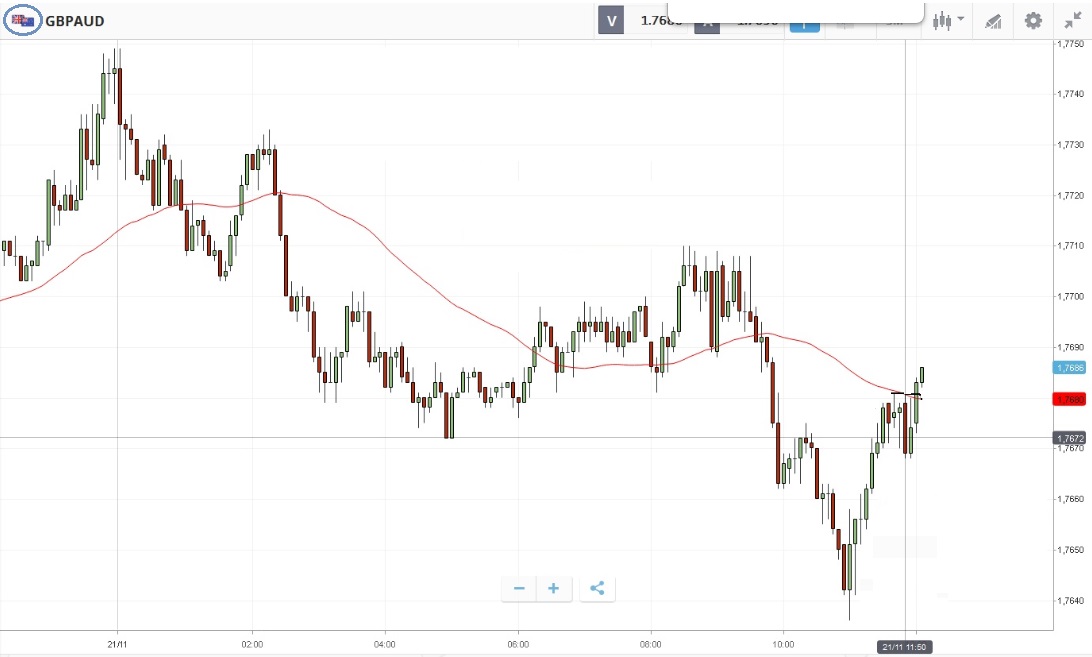The width and height of the screenshot is (1092, 657).
Task: Open the indicators and studies tool
Action: (x=993, y=20)
